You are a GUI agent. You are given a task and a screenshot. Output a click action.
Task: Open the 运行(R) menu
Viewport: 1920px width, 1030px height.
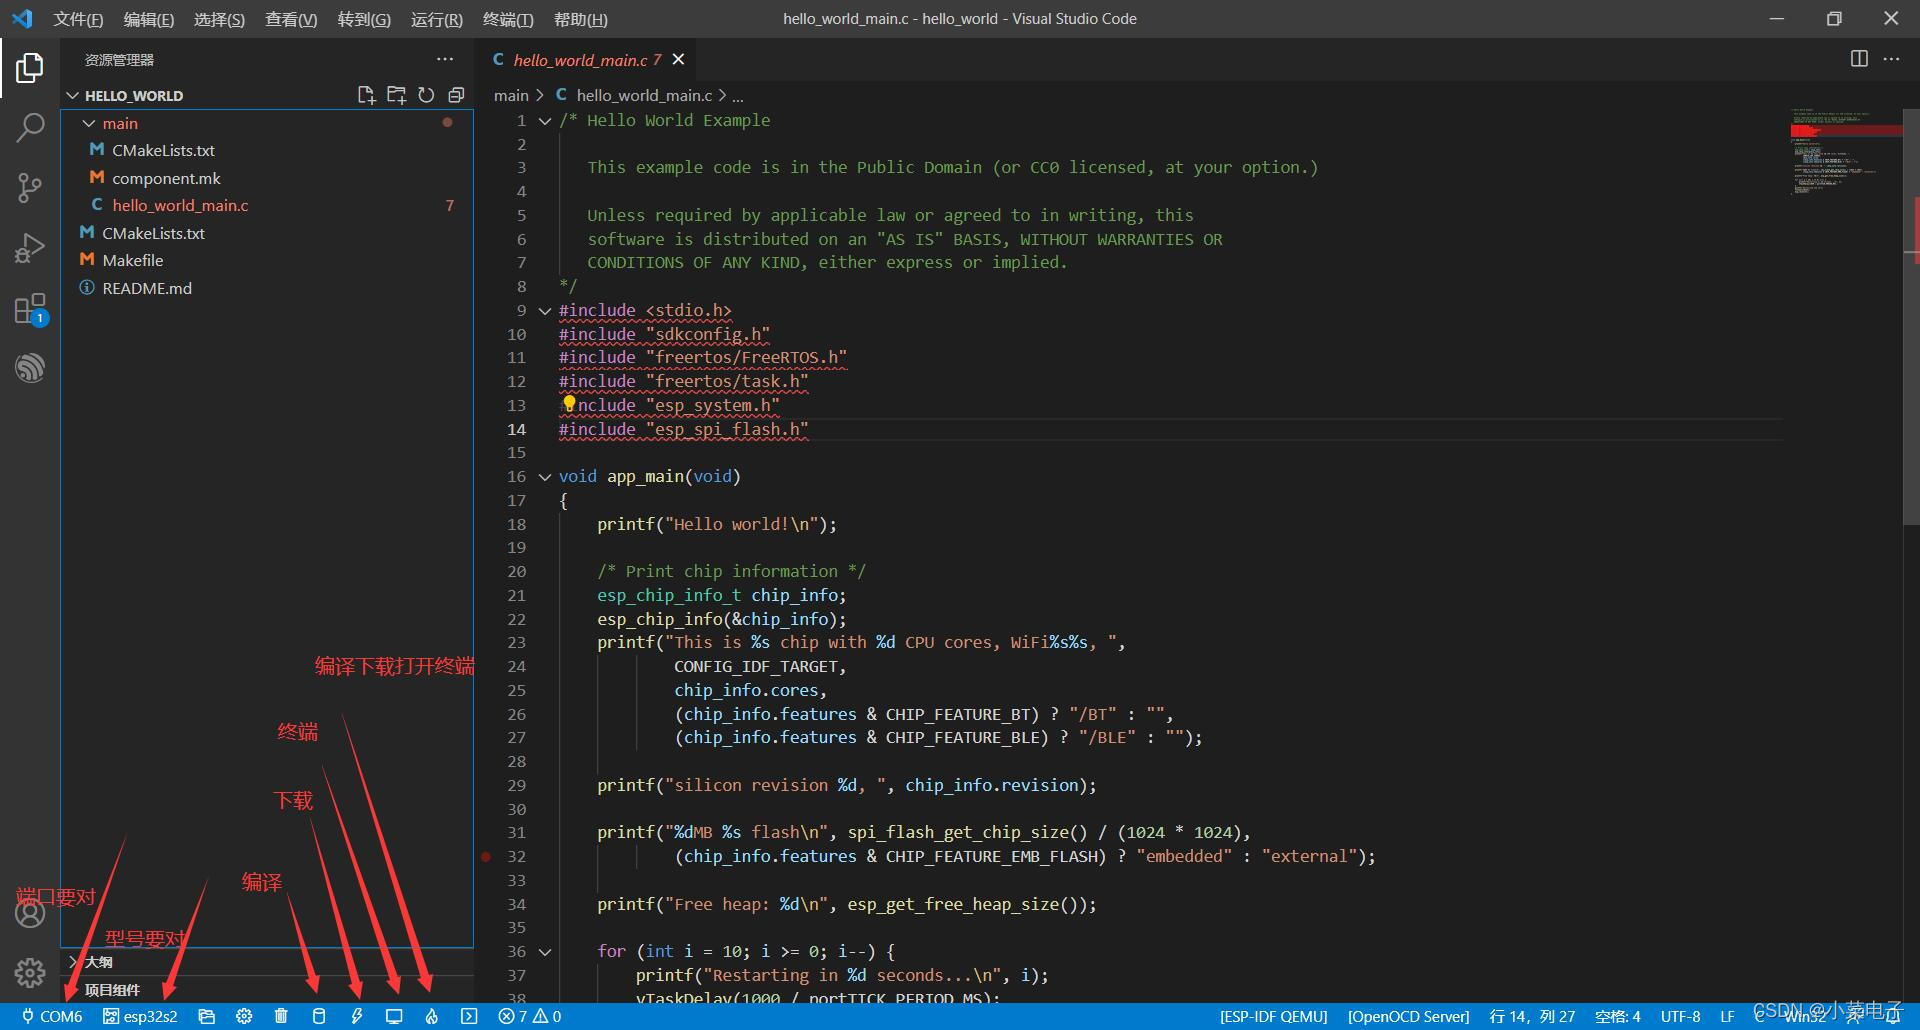(436, 19)
